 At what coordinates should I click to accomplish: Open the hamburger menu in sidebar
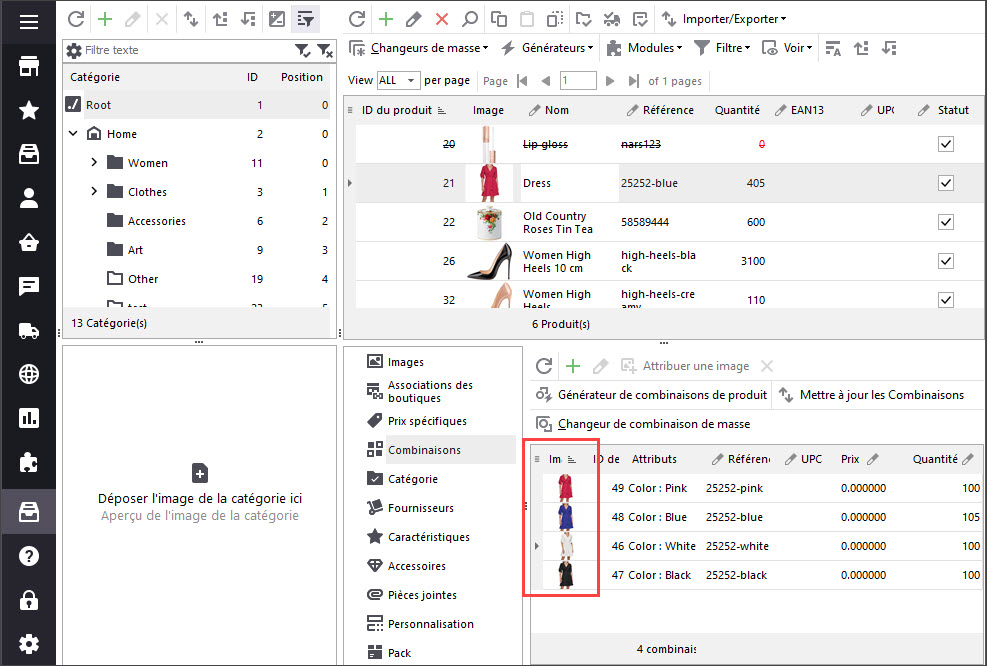(x=28, y=23)
